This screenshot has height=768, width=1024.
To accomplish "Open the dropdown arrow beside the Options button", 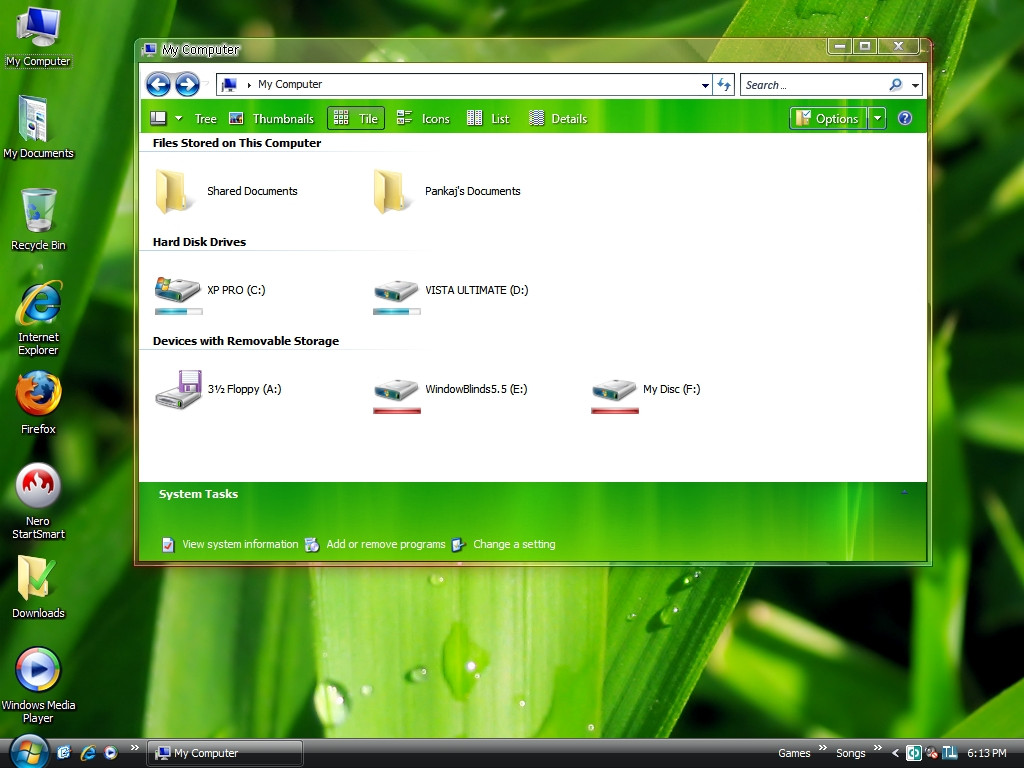I will click(878, 118).
